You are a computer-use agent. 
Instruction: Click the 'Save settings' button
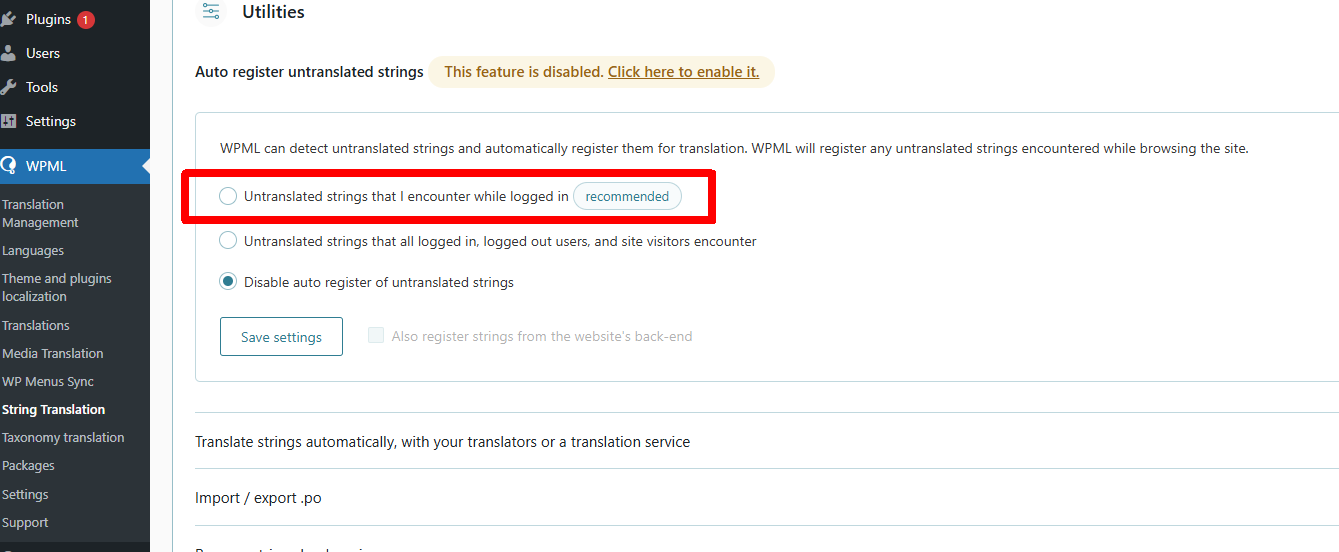point(281,337)
